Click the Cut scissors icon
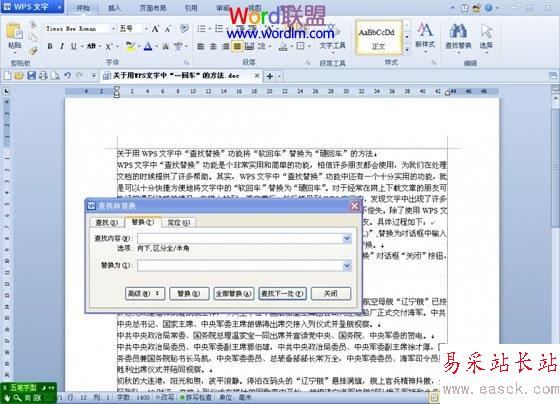560x404 pixels. point(33,25)
